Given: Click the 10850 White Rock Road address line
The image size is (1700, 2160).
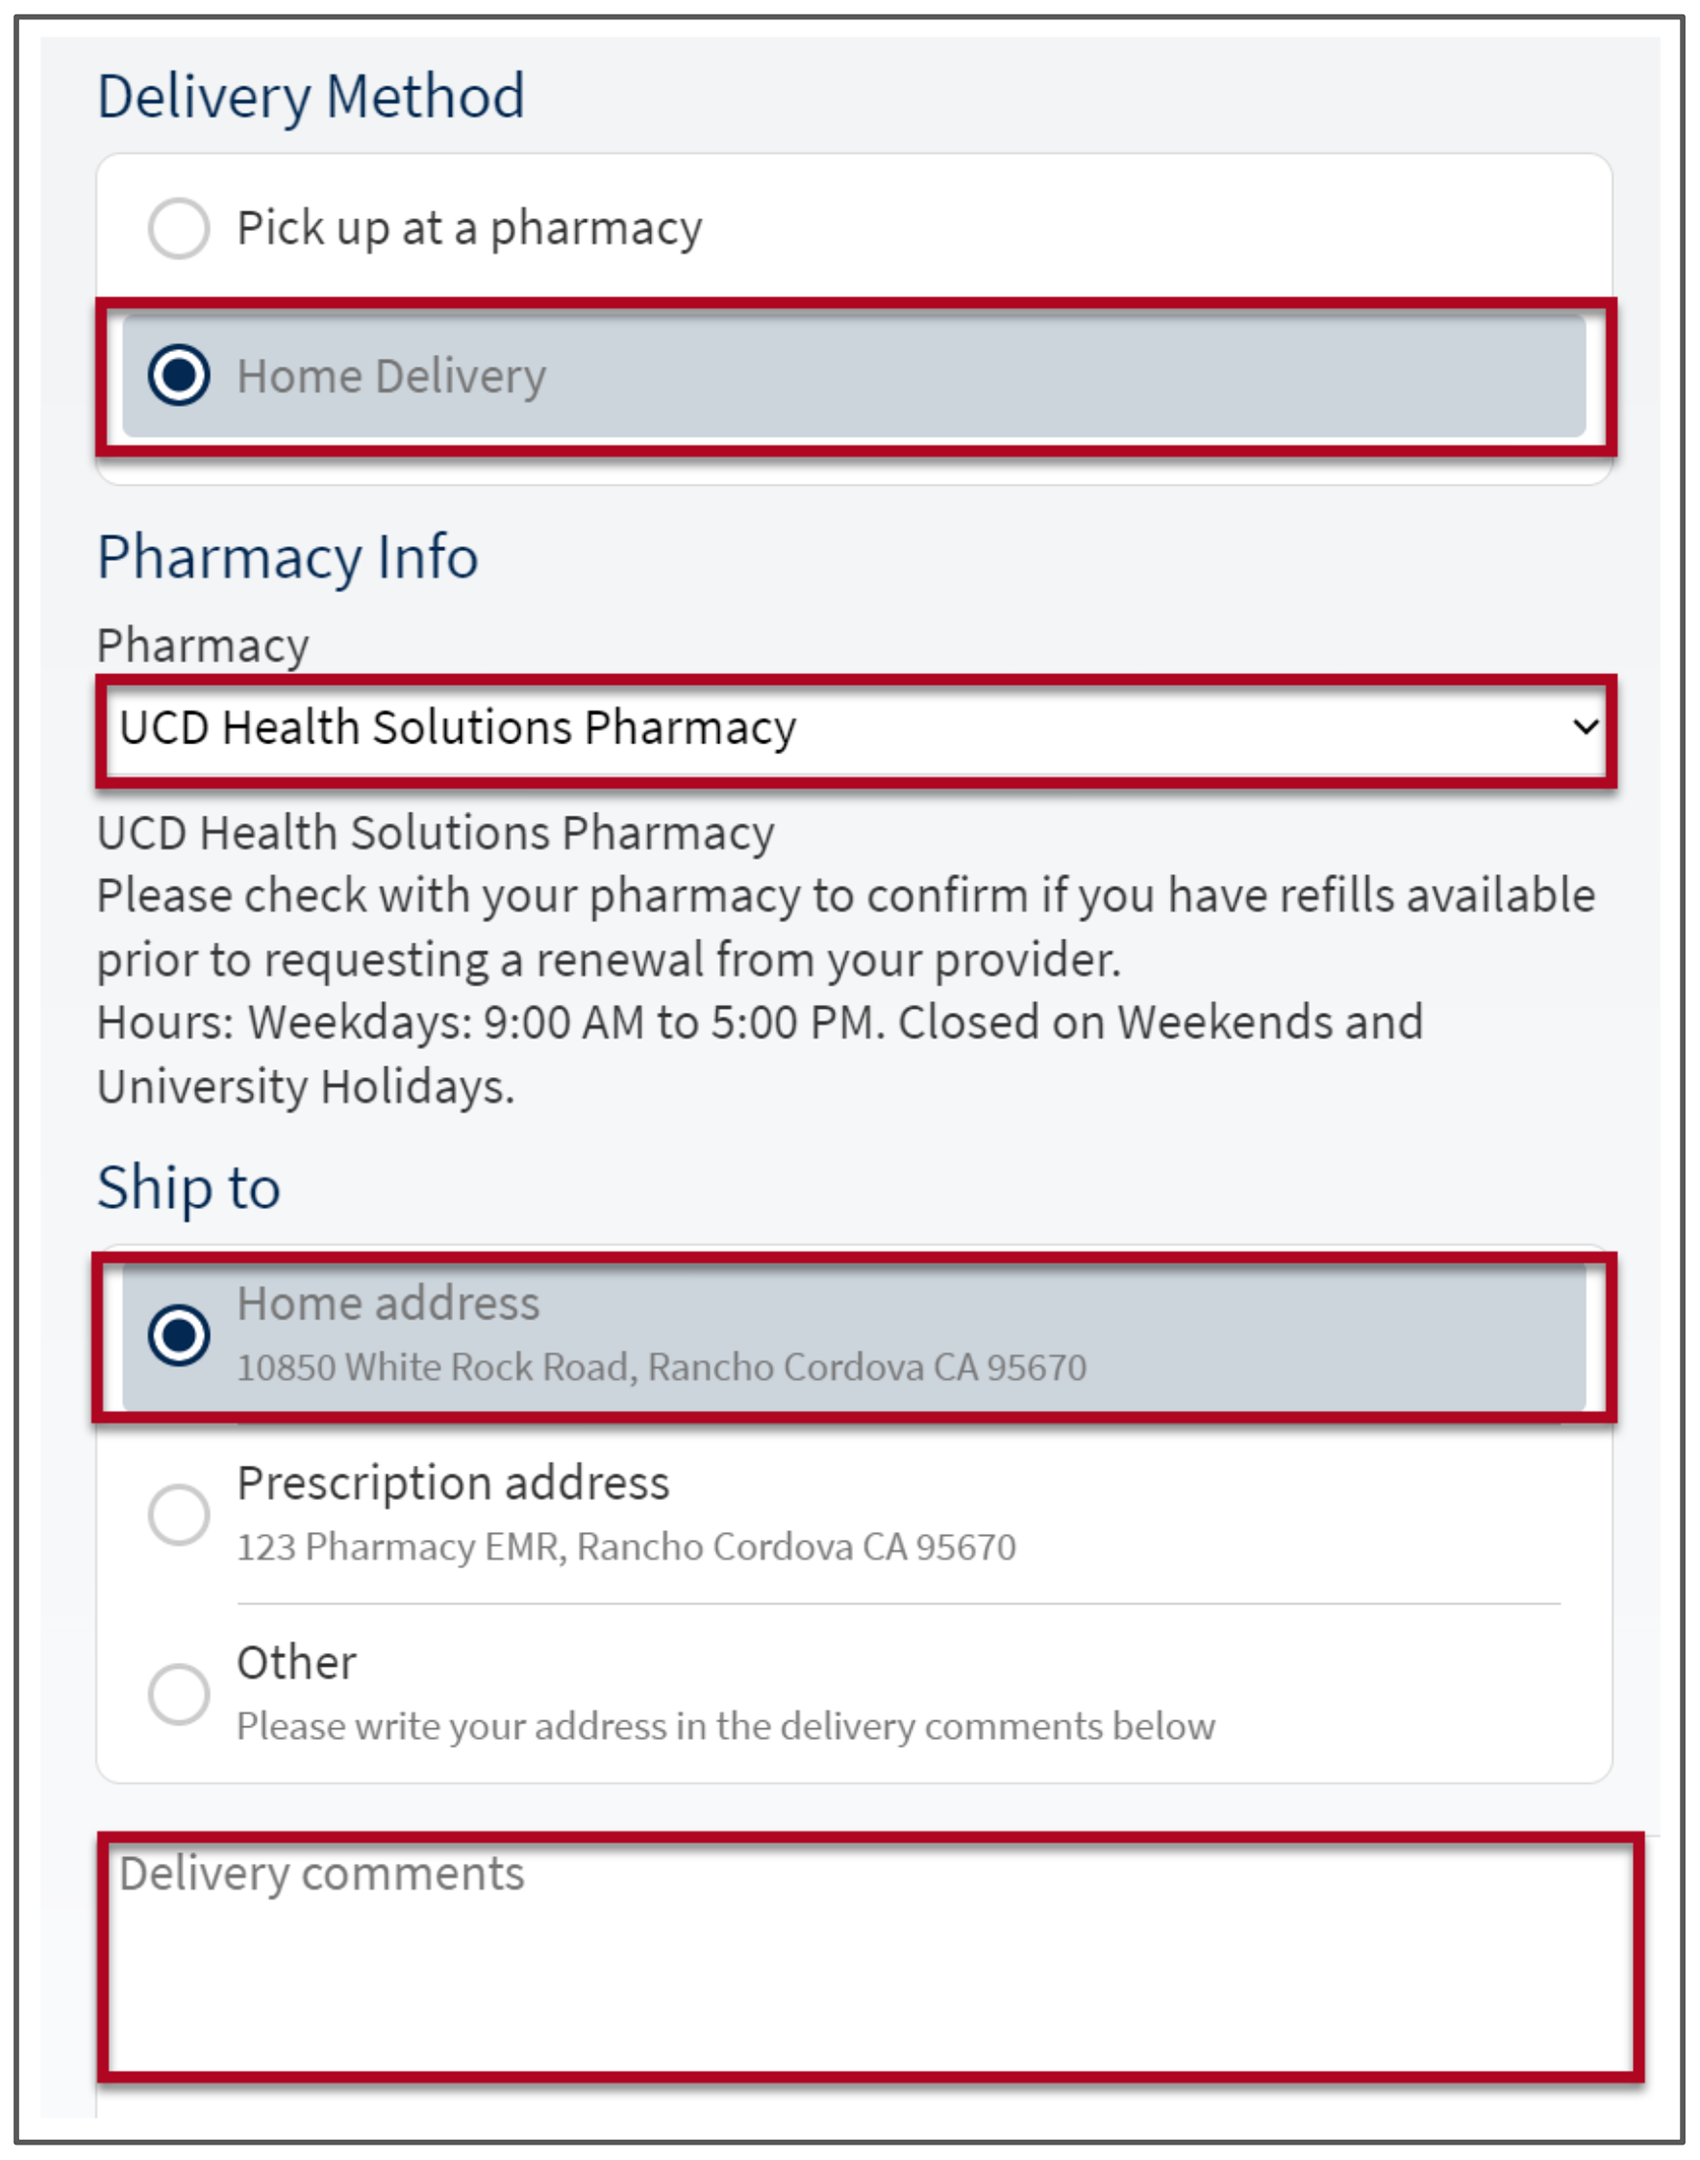Looking at the screenshot, I should tap(661, 1367).
